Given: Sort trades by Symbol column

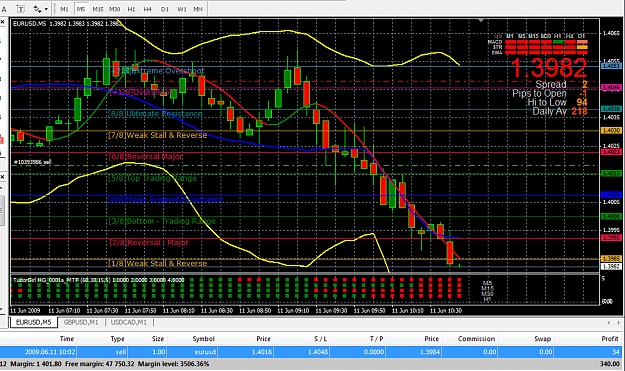Looking at the screenshot, I should click(193, 339).
